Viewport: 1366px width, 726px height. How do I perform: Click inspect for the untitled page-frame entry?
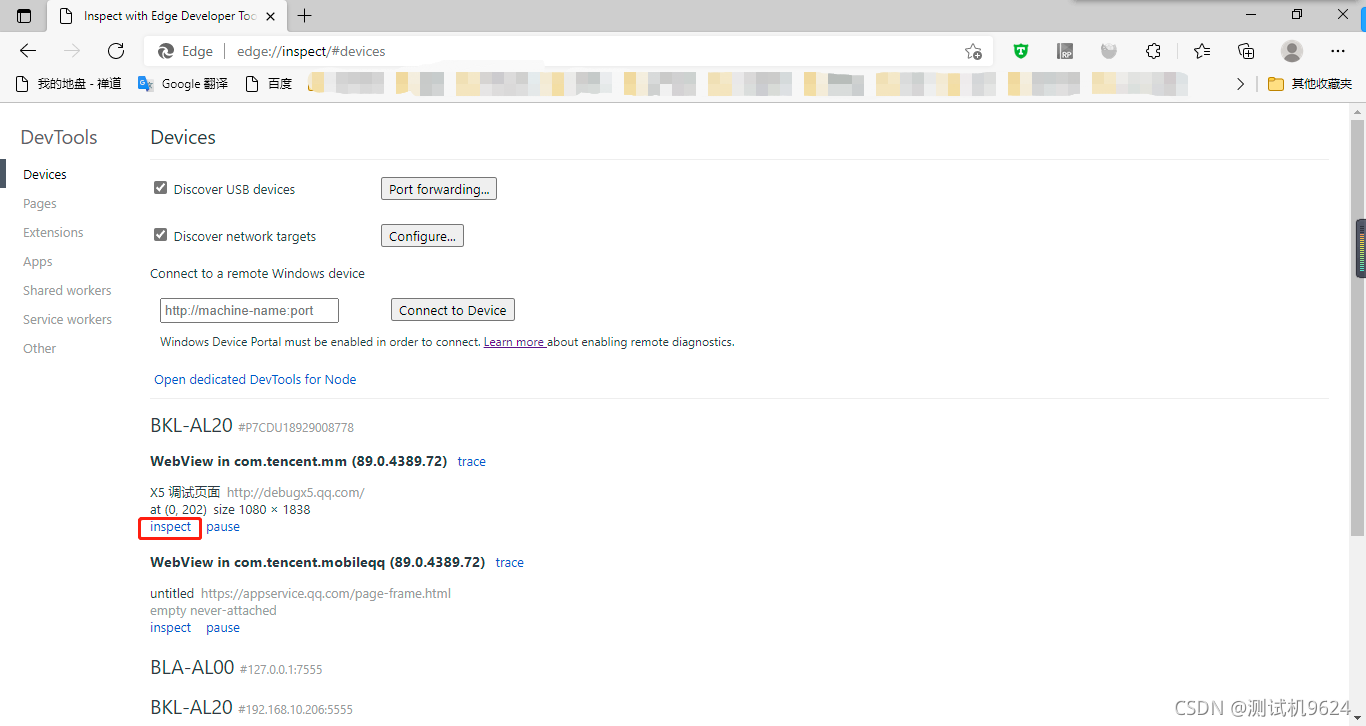(x=171, y=628)
